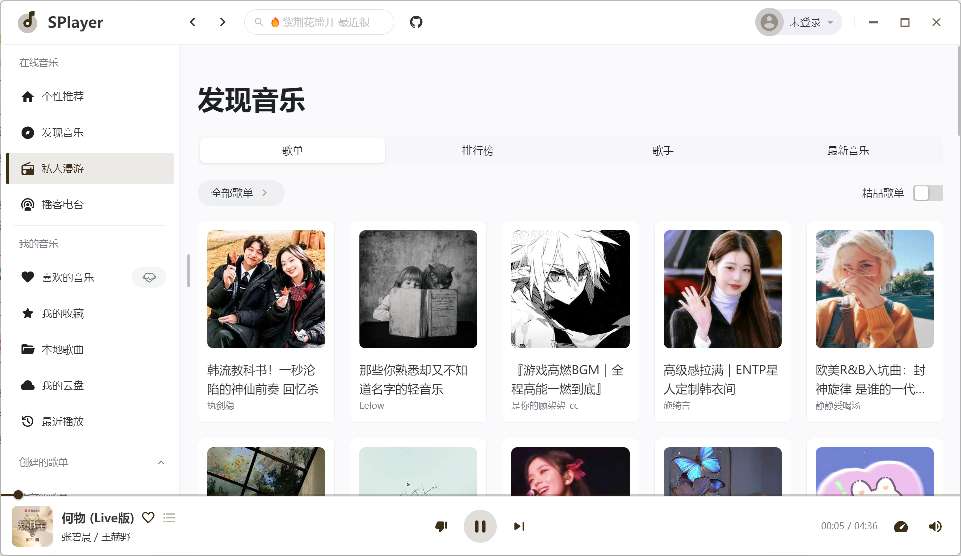Mute the volume using the speaker icon
Image resolution: width=961 pixels, height=556 pixels.
click(935, 526)
